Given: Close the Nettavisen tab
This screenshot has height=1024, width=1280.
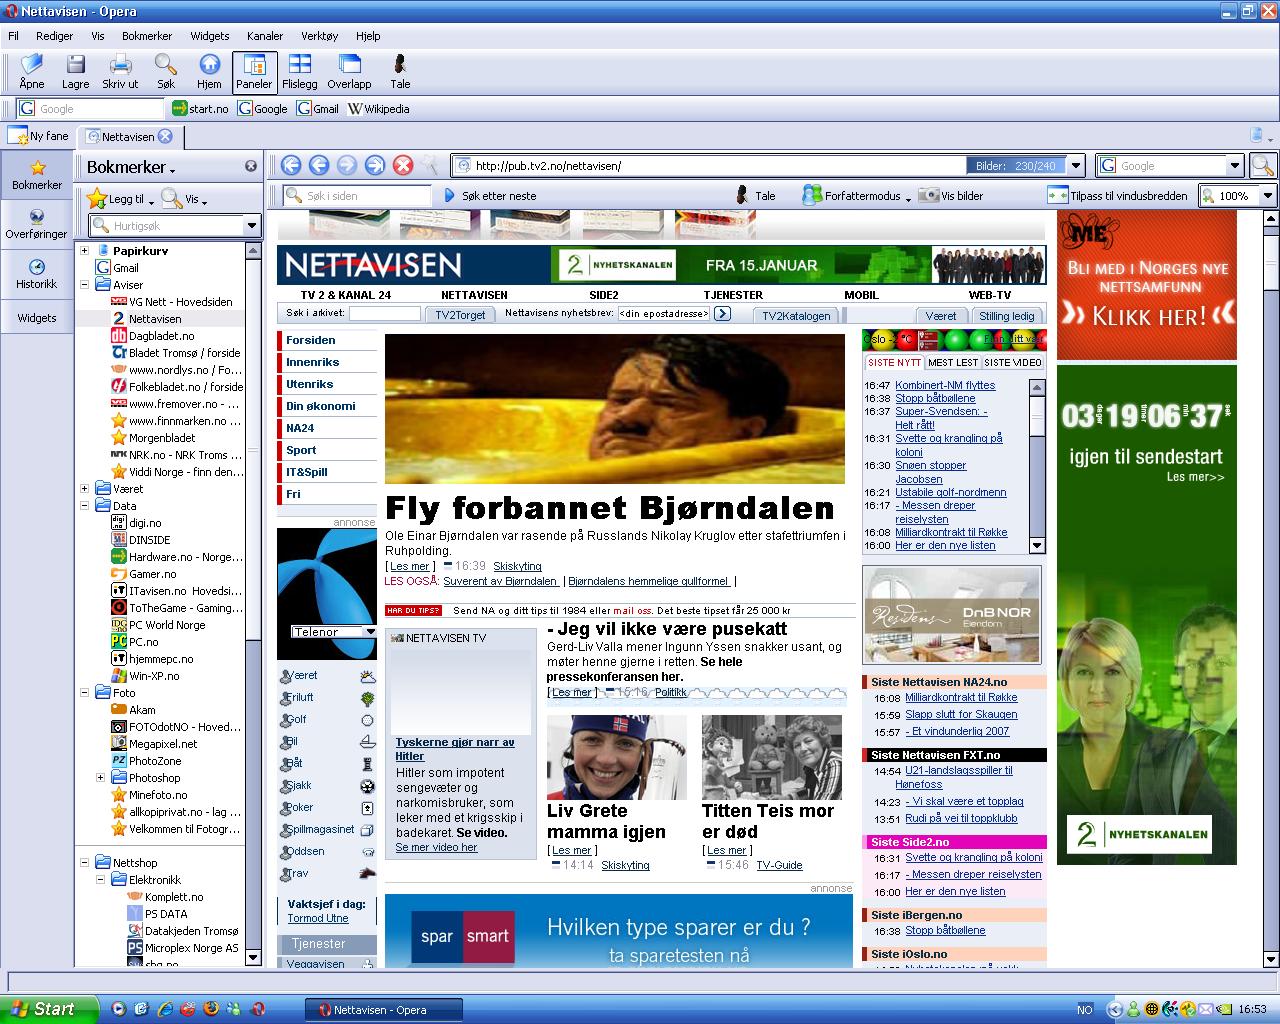Looking at the screenshot, I should 165,136.
